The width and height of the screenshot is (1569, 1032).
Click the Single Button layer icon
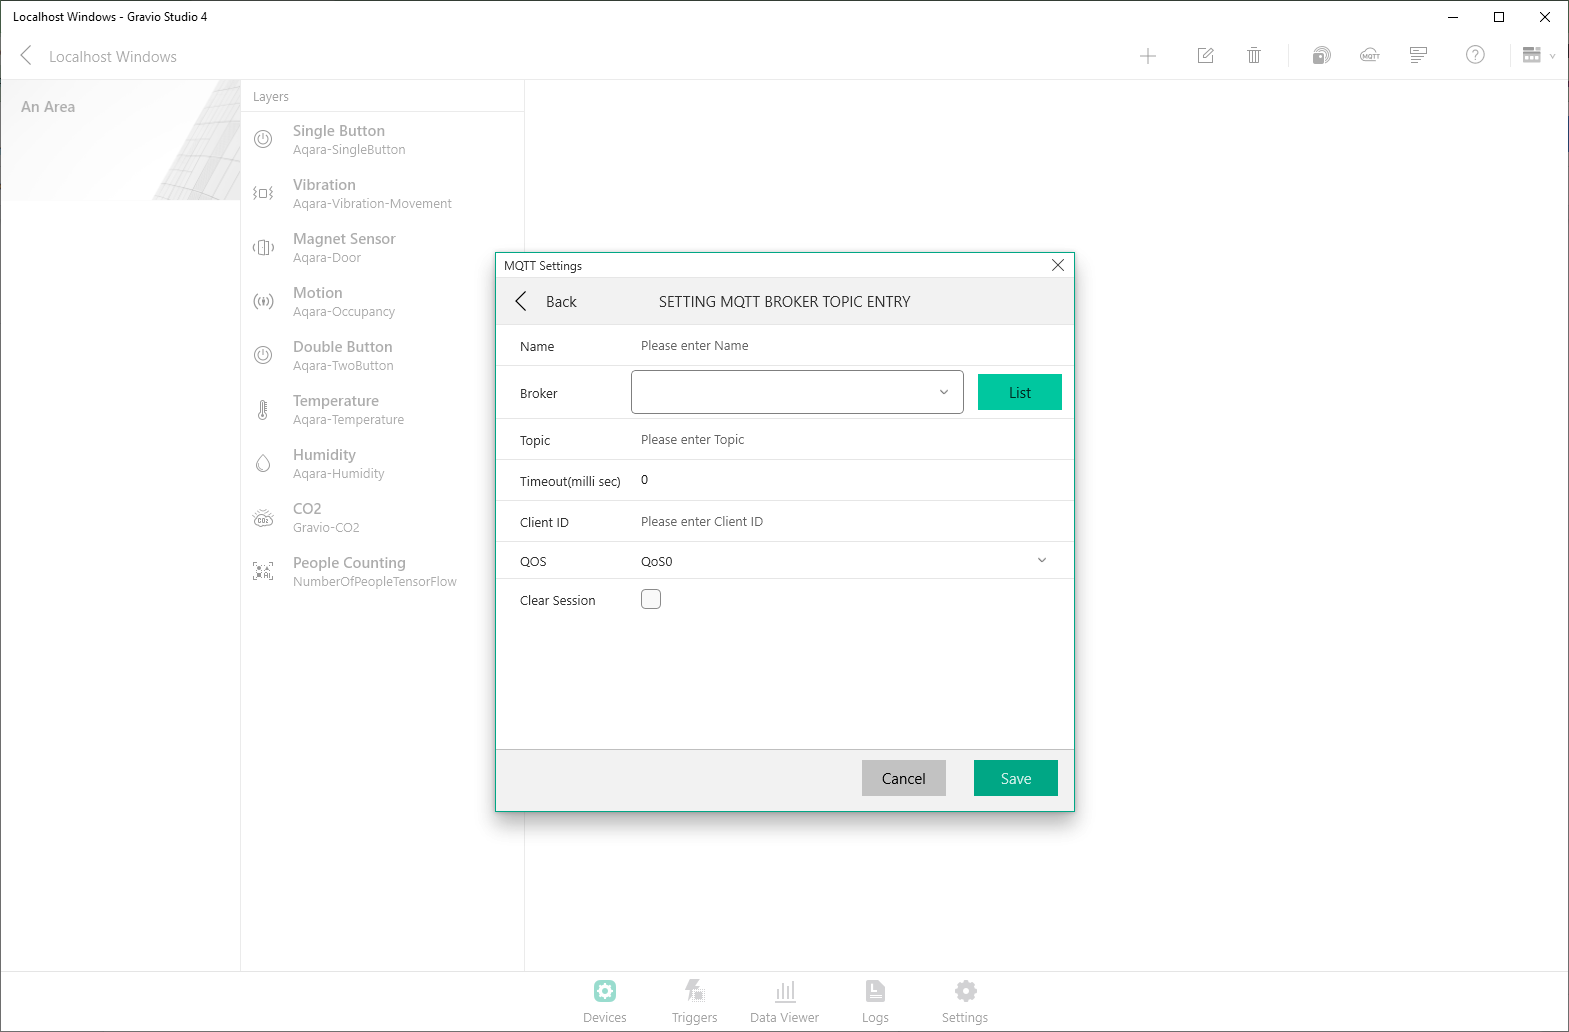[x=263, y=139]
